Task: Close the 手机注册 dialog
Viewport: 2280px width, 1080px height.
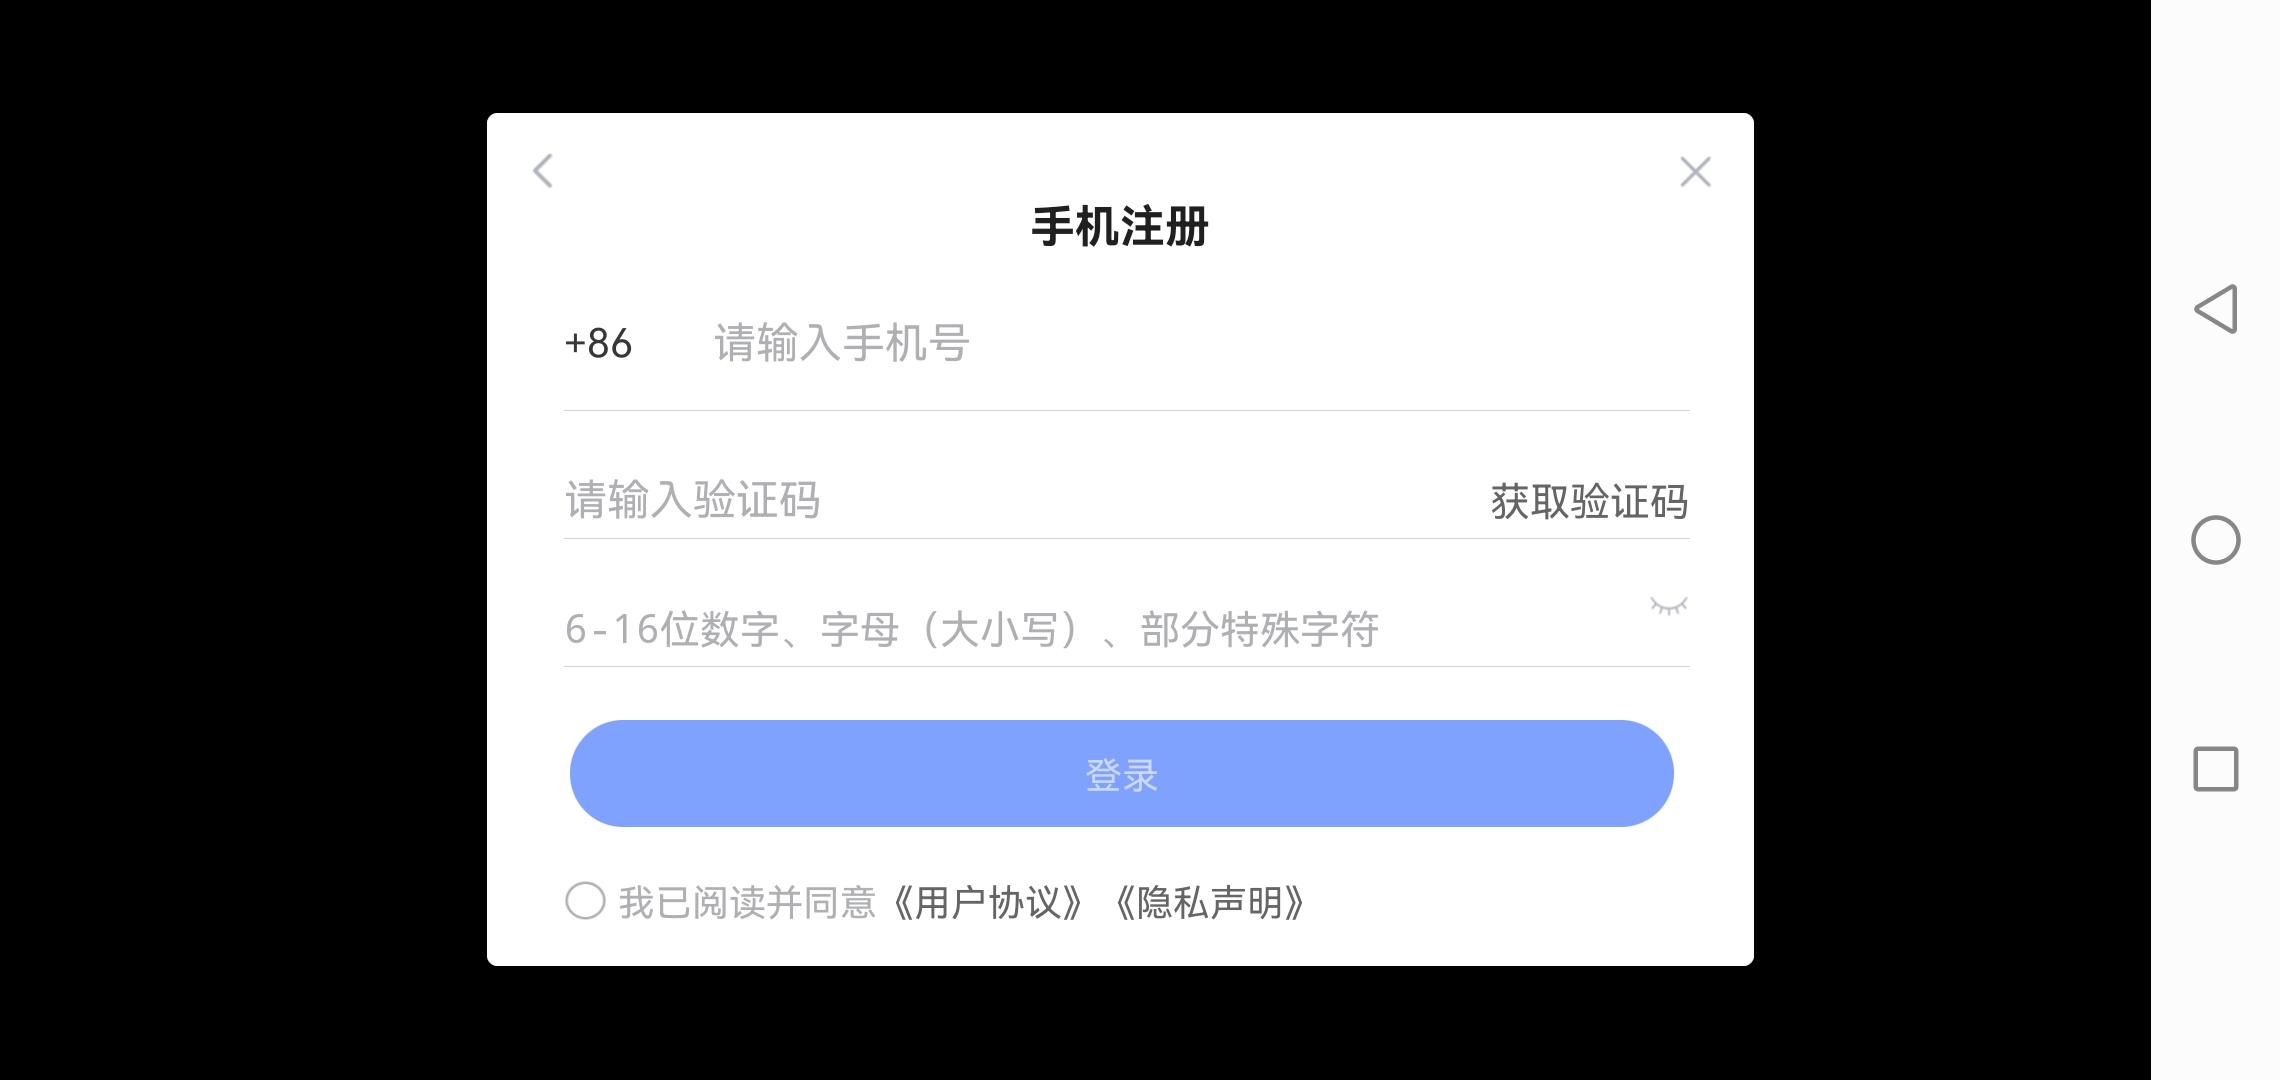Action: coord(1695,172)
